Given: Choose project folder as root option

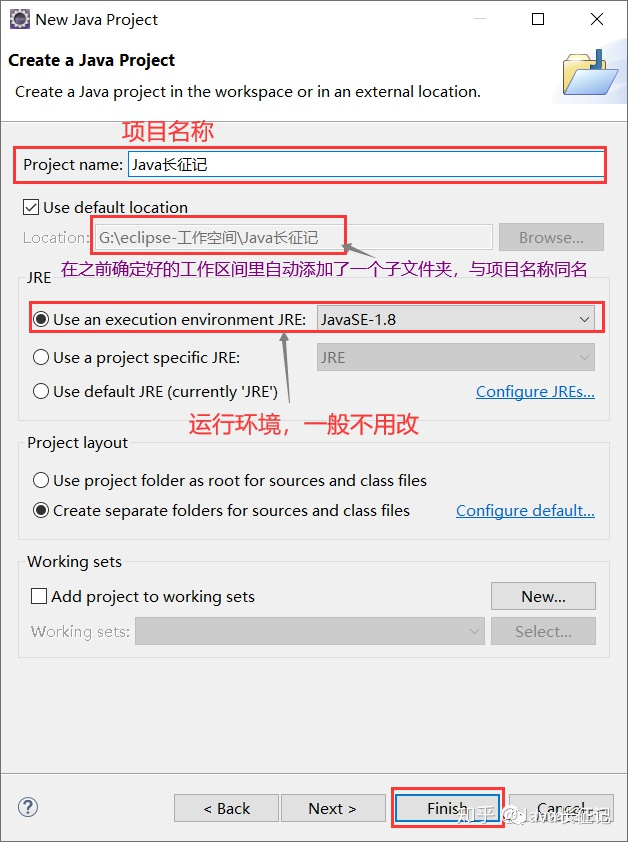Looking at the screenshot, I should [x=41, y=480].
